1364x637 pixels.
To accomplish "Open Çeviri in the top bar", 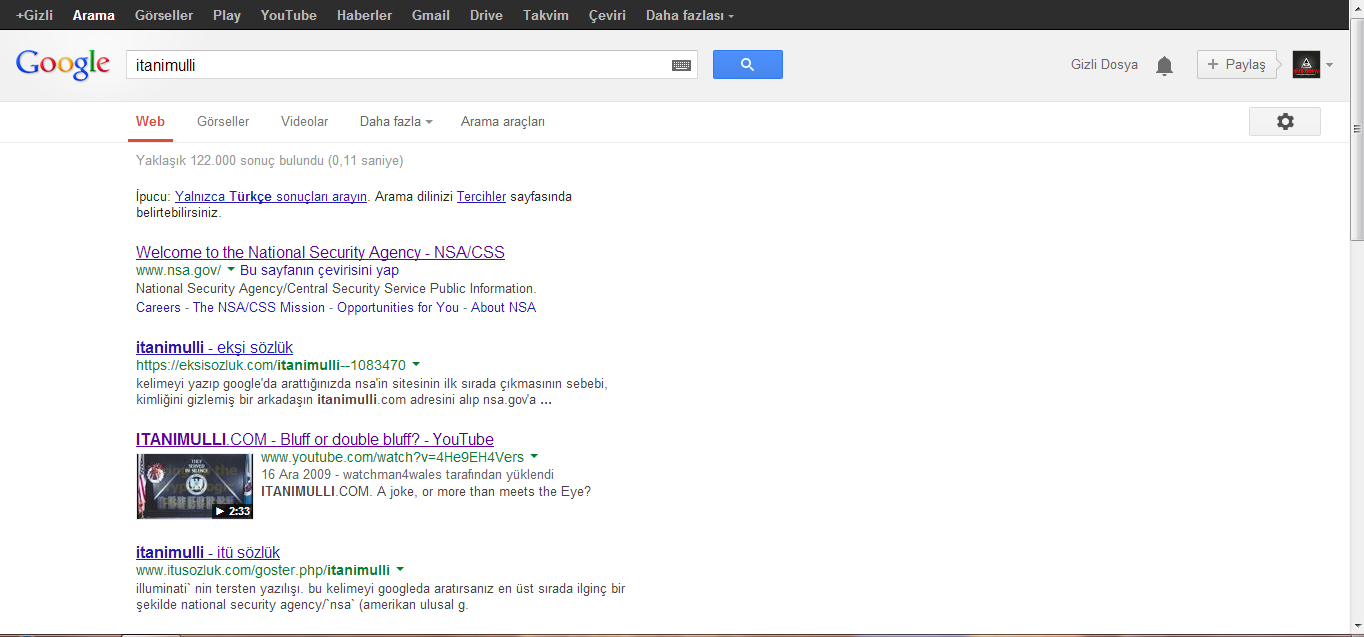I will click(607, 15).
